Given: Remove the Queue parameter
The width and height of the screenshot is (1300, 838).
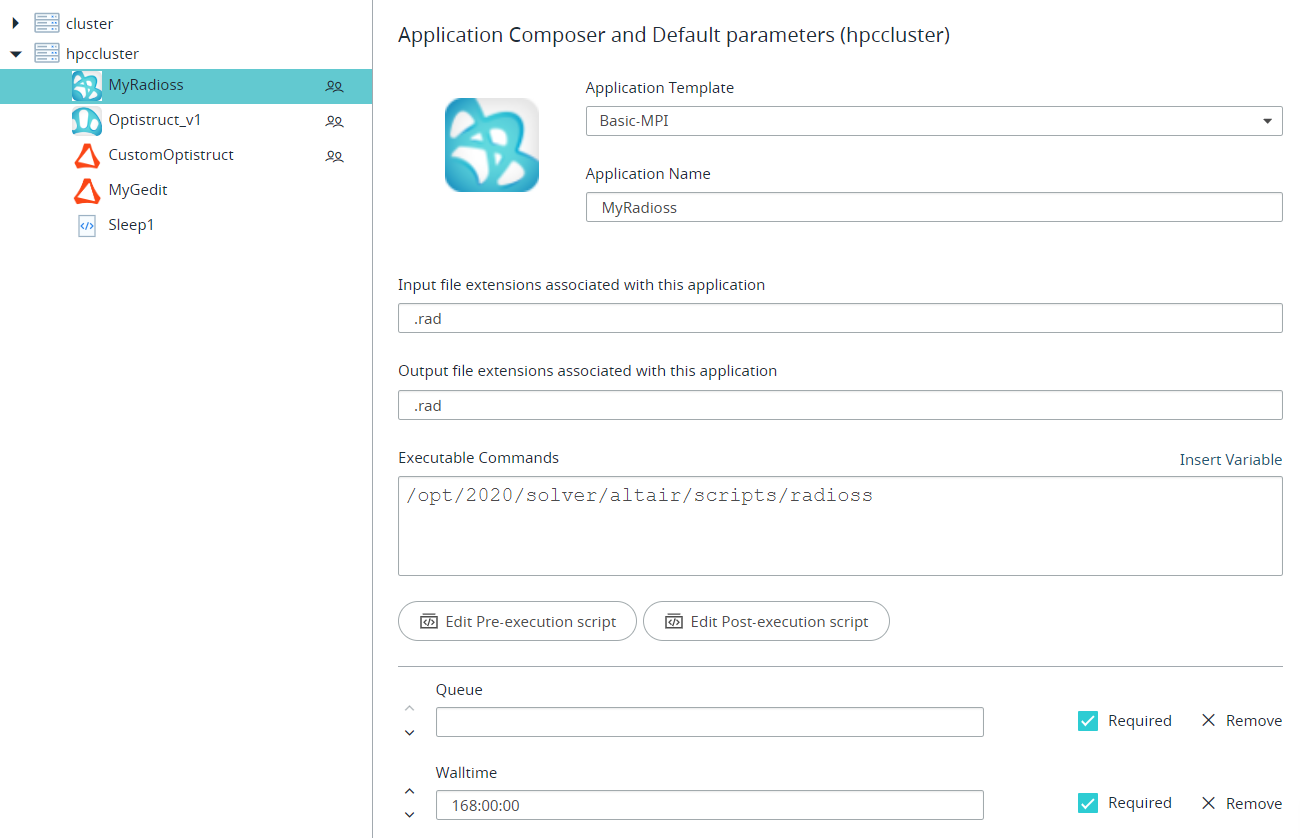Looking at the screenshot, I should (1241, 721).
